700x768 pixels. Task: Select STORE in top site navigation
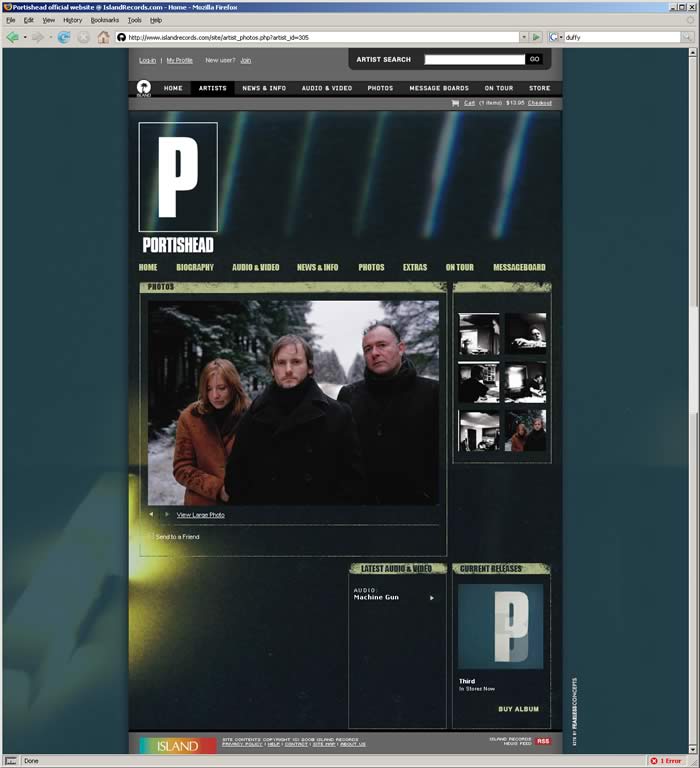[539, 88]
